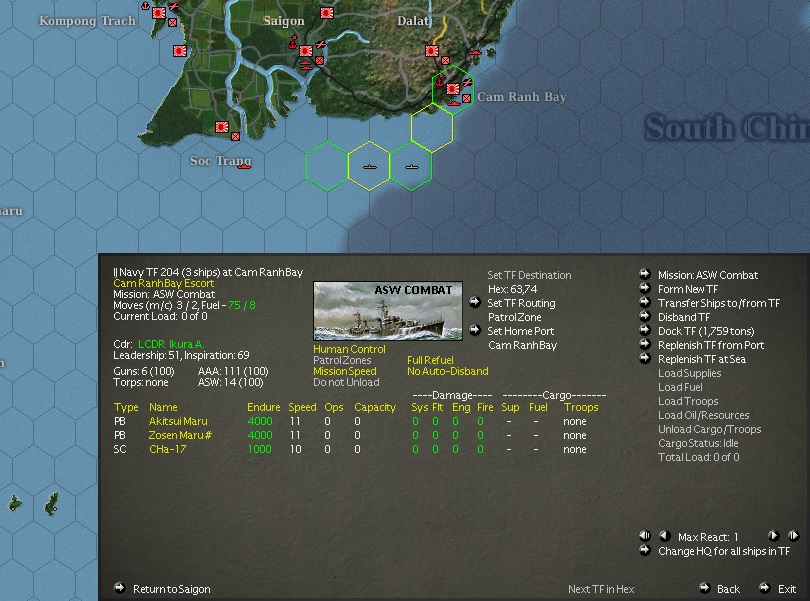
Task: Click arrow icon beside Replenish TF at Sea
Action: click(x=645, y=358)
